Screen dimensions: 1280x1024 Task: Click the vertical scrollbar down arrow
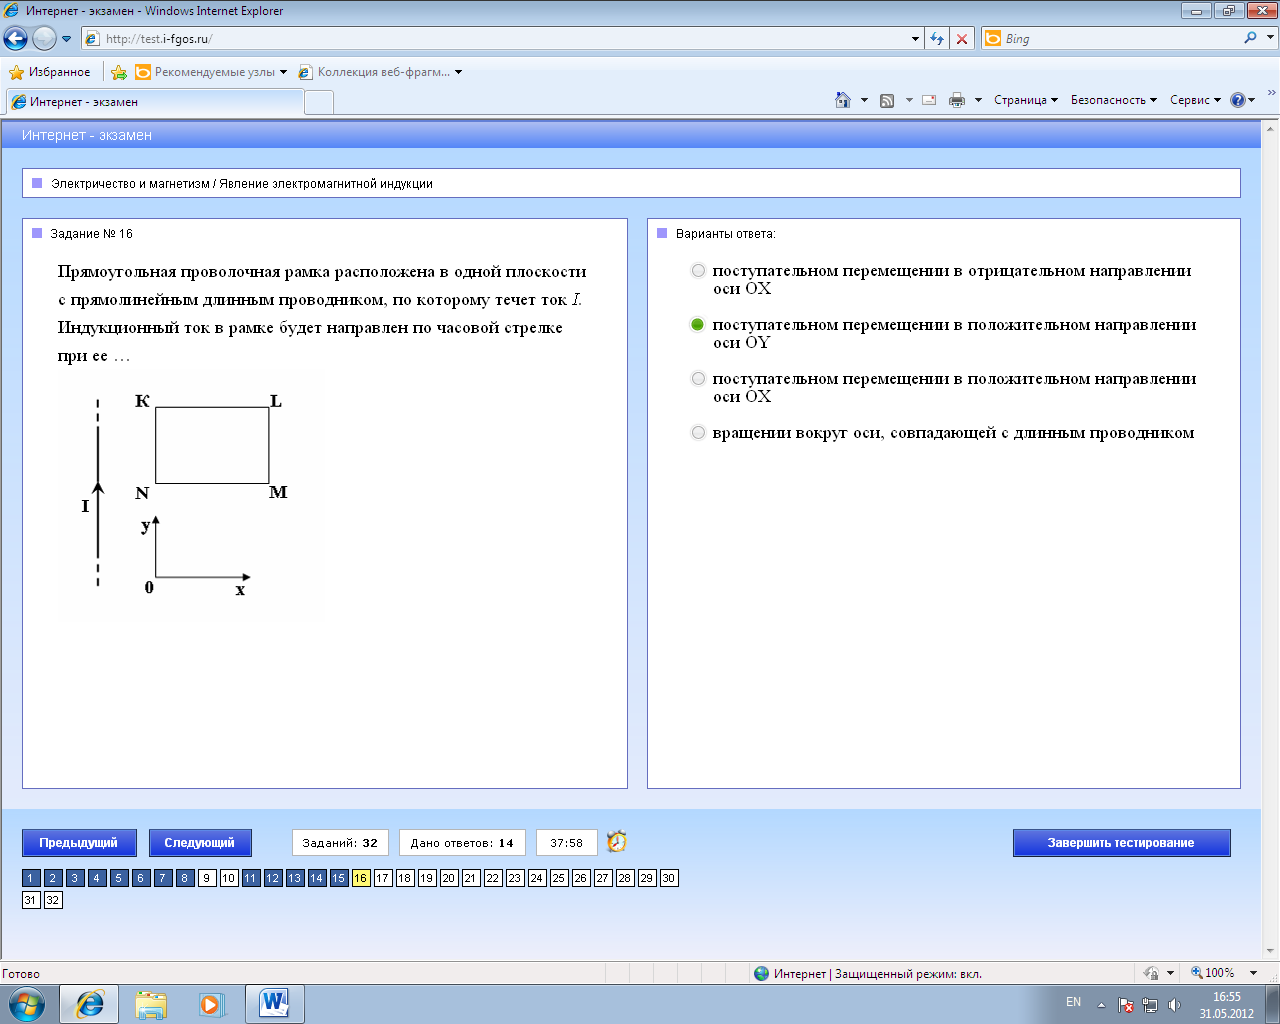pos(1271,951)
